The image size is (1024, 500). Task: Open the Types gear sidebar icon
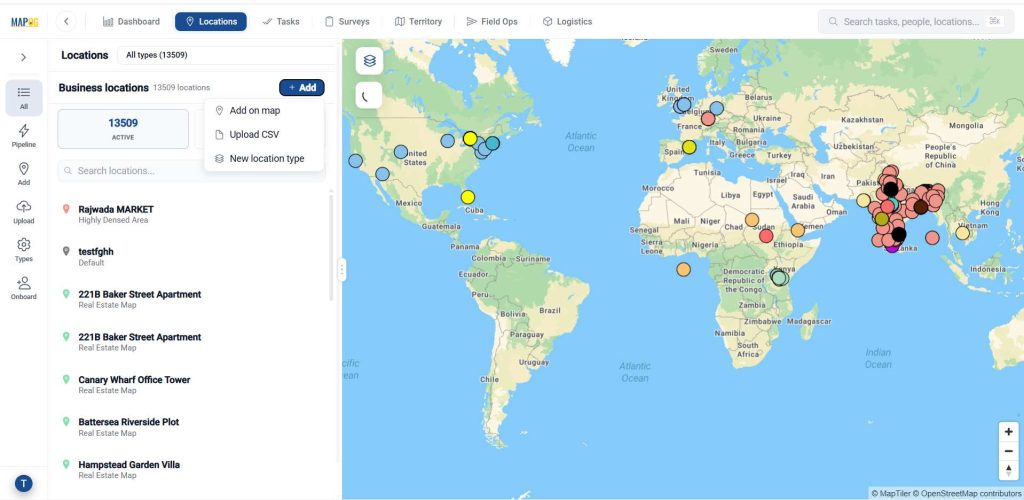24,249
